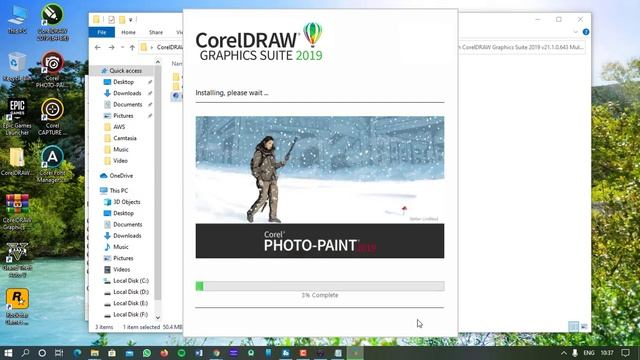The width and height of the screenshot is (640, 360).
Task: Open Corel CAPTURE desktop shortcut
Action: pyautogui.click(x=52, y=117)
